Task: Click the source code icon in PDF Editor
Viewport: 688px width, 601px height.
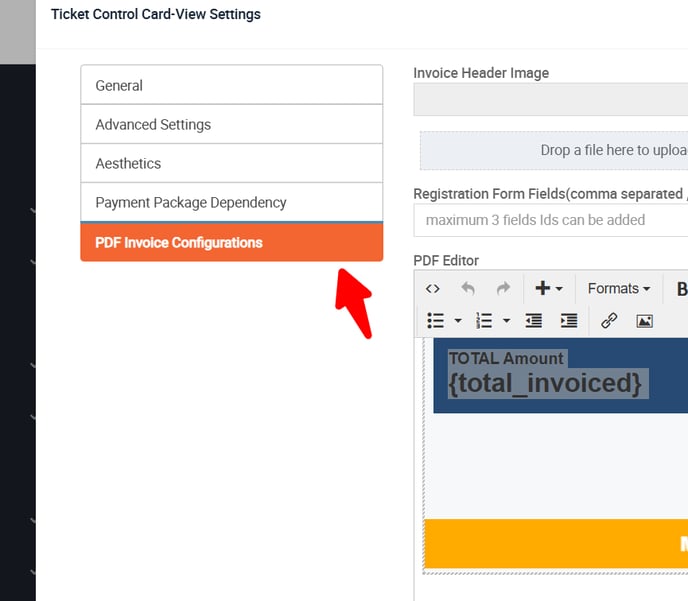Action: click(x=432, y=289)
